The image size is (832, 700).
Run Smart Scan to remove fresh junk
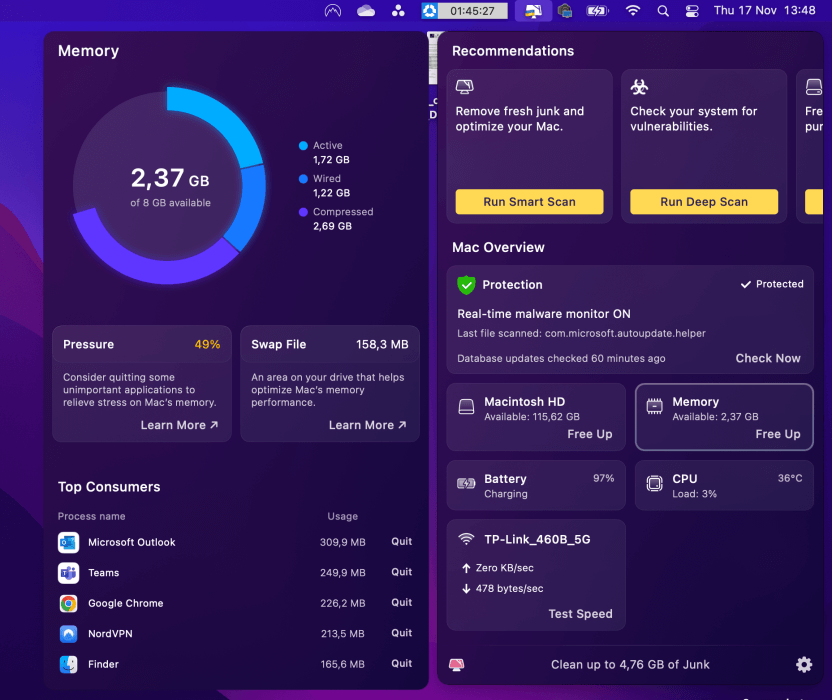(529, 201)
